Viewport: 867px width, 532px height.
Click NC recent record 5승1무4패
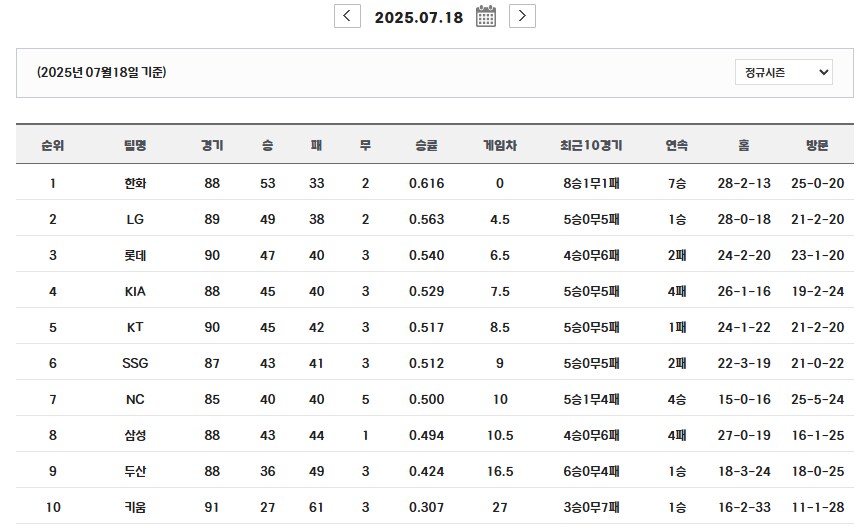[591, 399]
